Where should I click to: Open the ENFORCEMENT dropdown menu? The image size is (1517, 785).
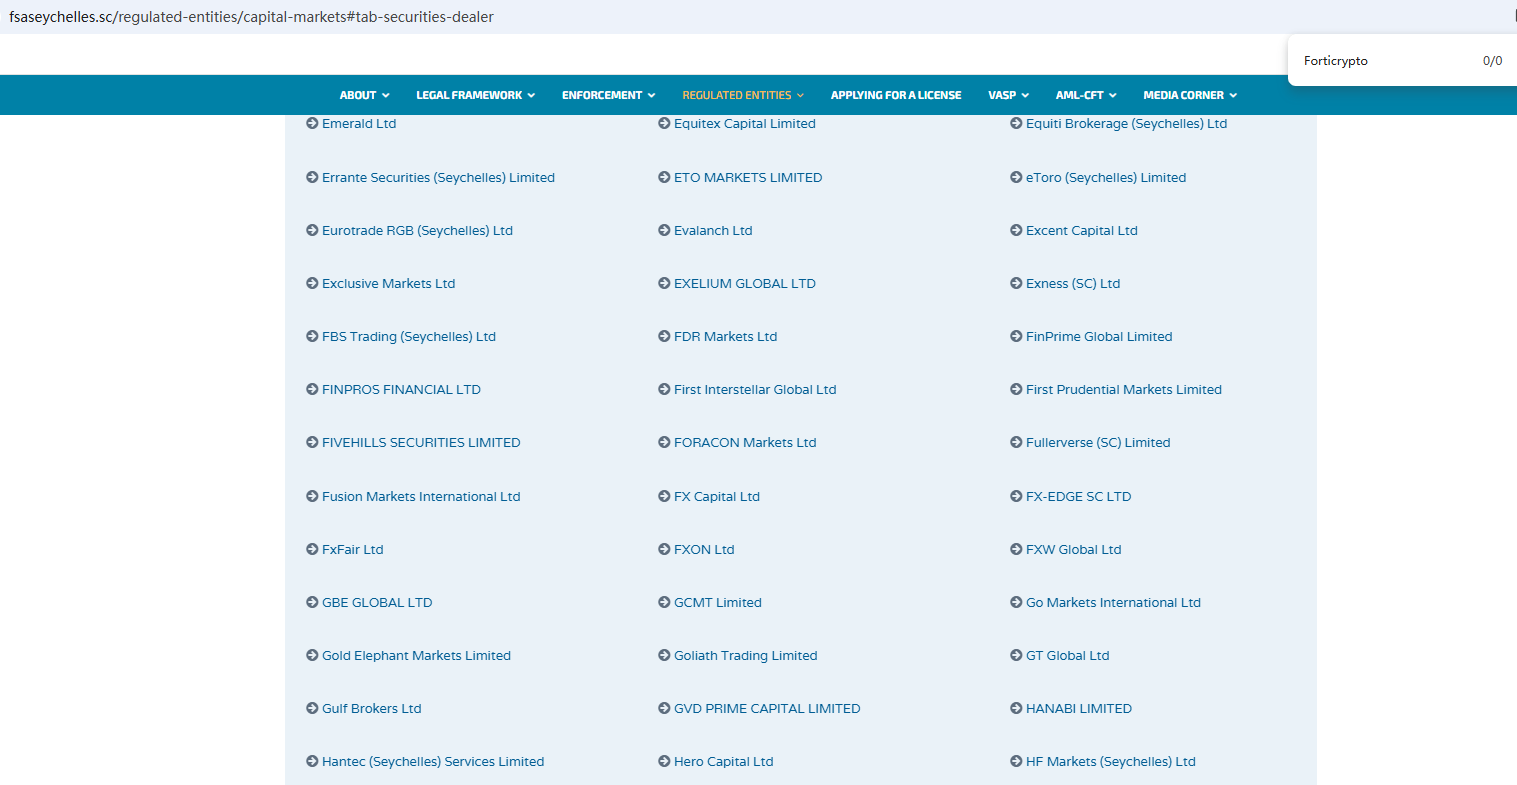[608, 95]
